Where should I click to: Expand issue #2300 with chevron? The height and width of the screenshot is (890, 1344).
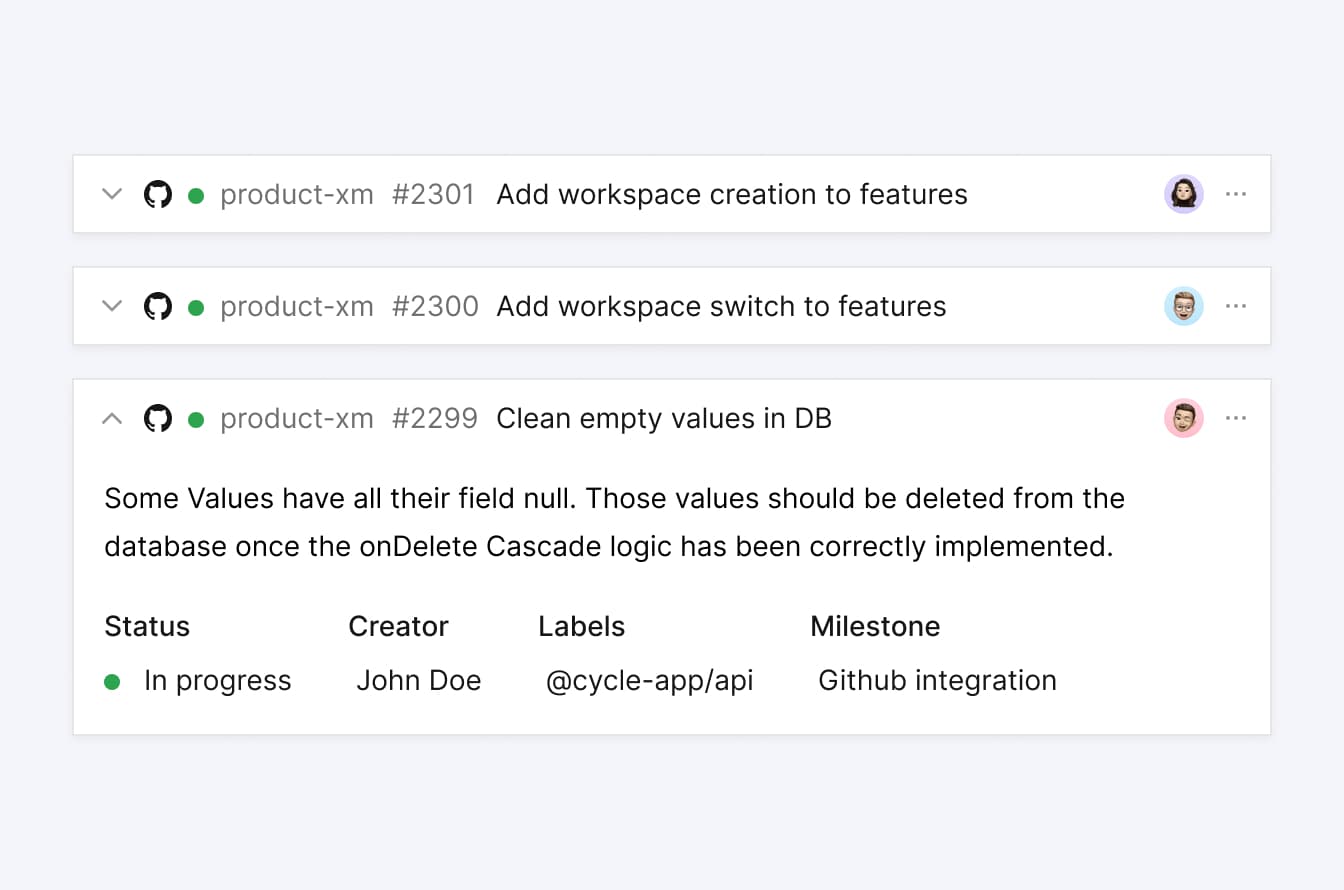(113, 306)
